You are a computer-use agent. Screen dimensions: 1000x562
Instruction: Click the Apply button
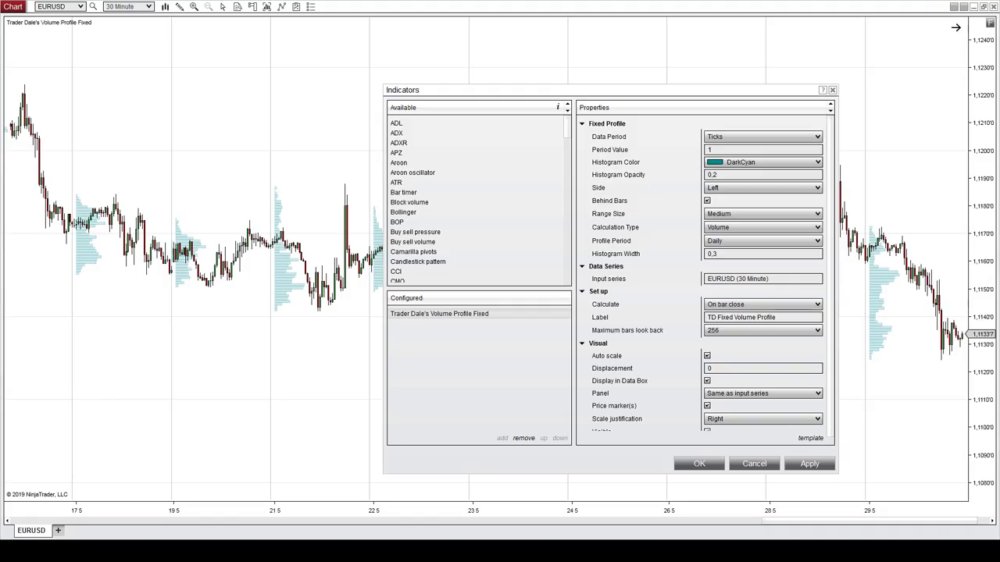pos(809,463)
